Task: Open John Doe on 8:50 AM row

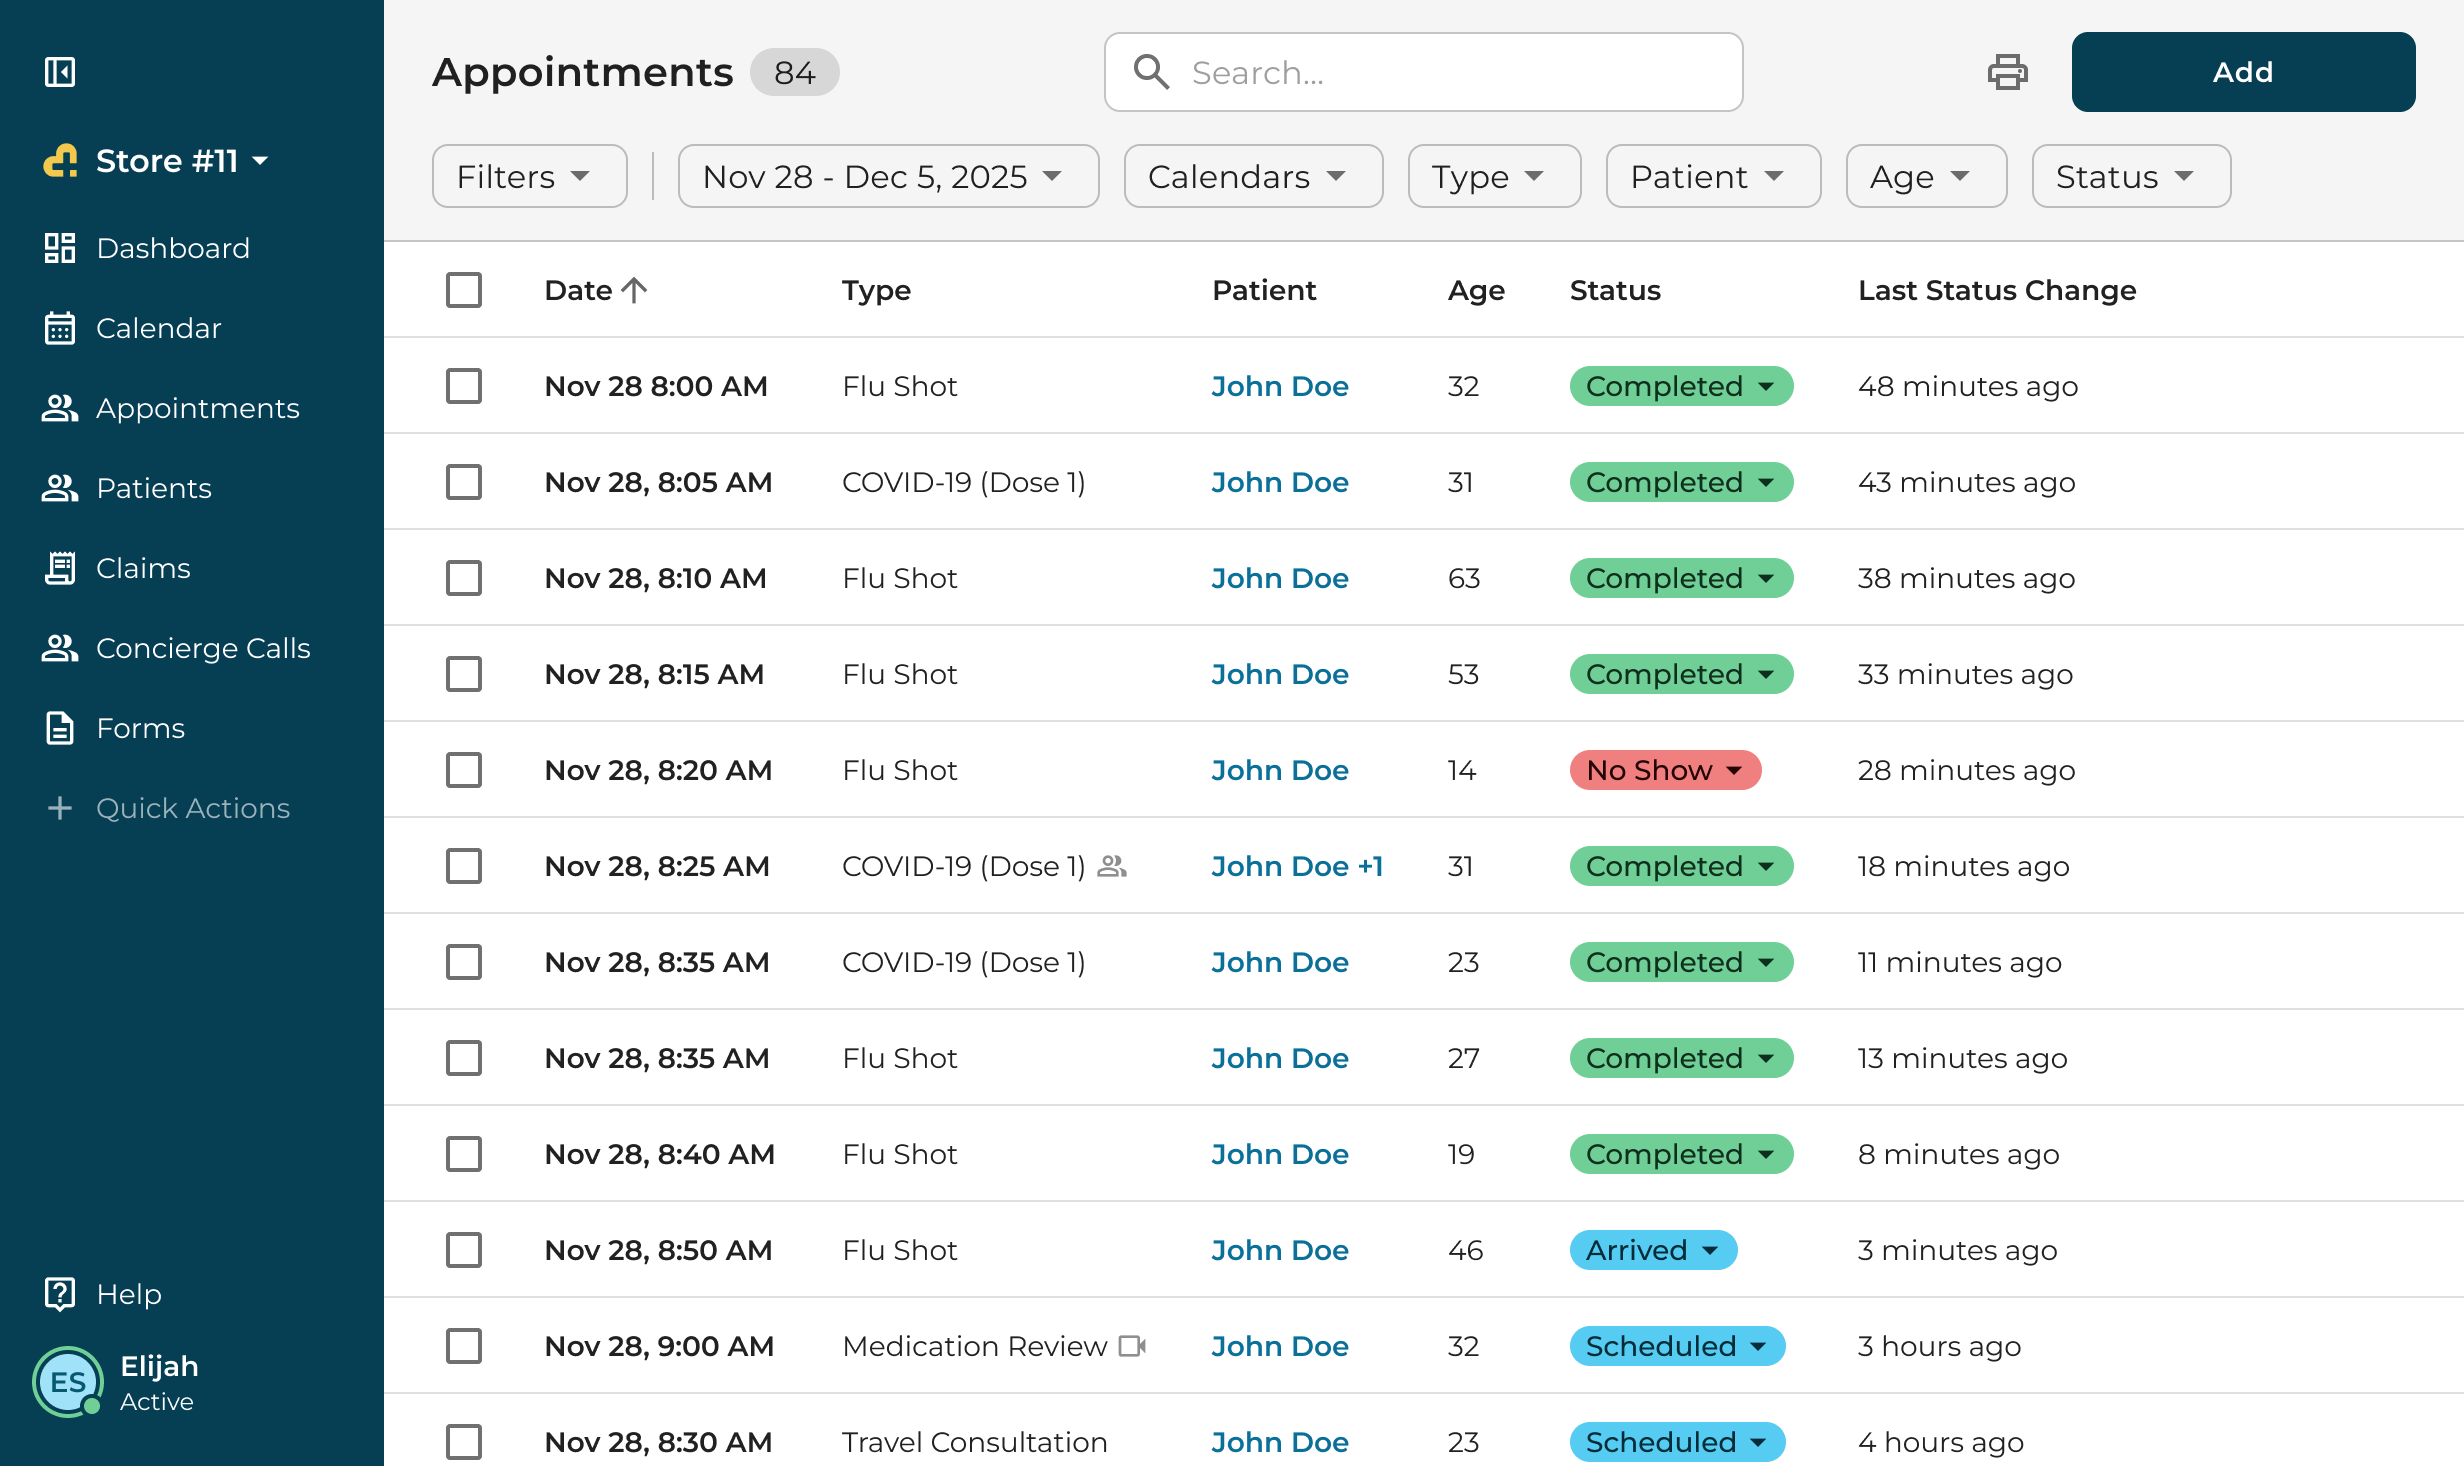Action: pos(1280,1250)
